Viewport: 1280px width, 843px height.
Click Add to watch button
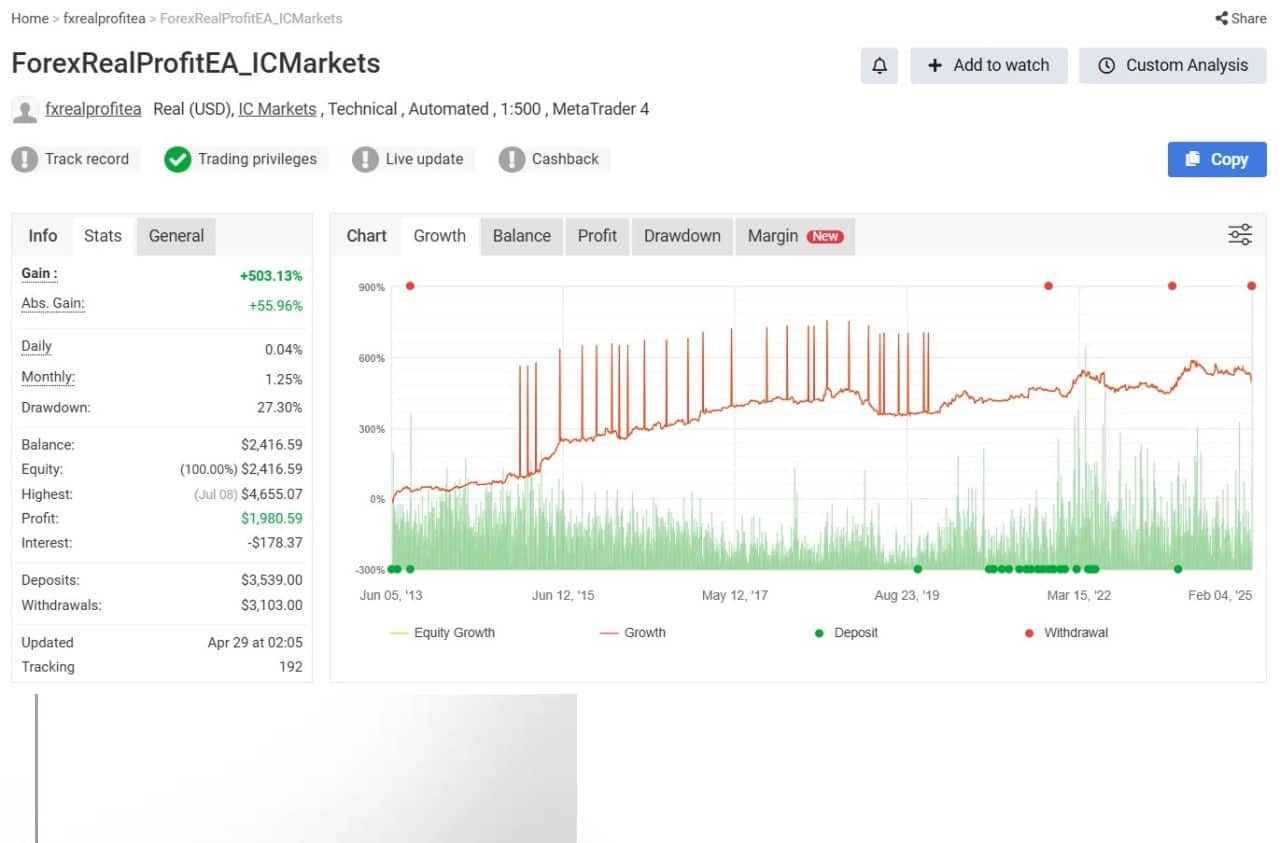pyautogui.click(x=988, y=66)
